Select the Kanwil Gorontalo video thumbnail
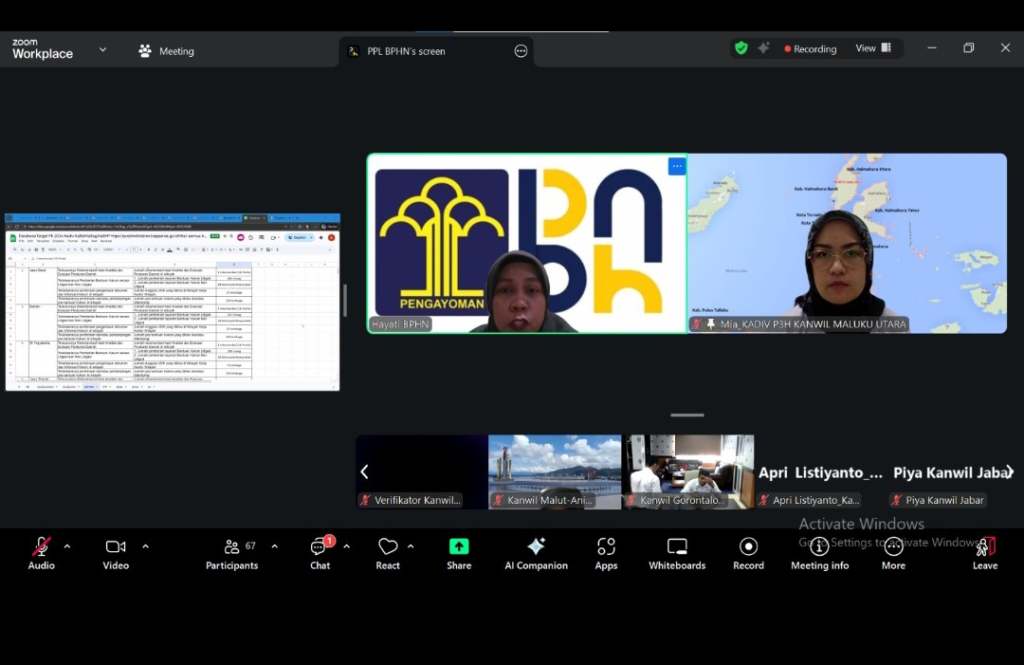This screenshot has width=1024, height=665. [688, 471]
